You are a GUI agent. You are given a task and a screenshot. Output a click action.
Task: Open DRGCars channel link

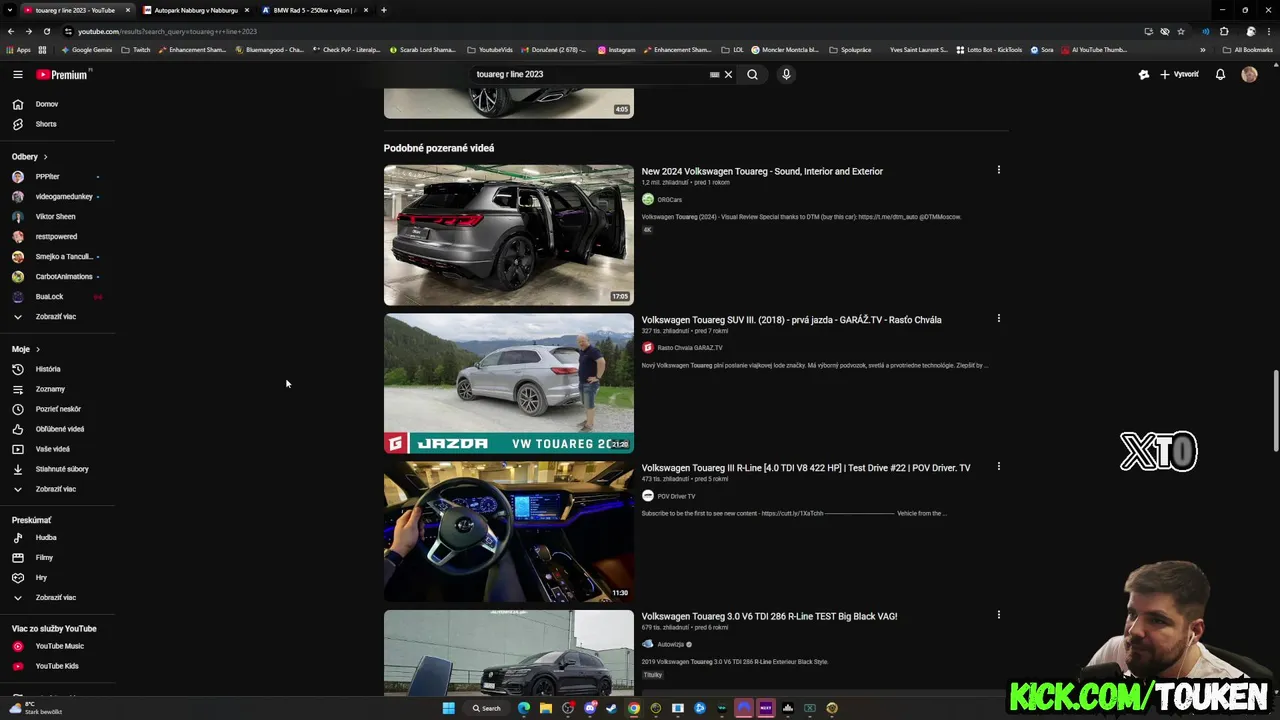point(669,200)
